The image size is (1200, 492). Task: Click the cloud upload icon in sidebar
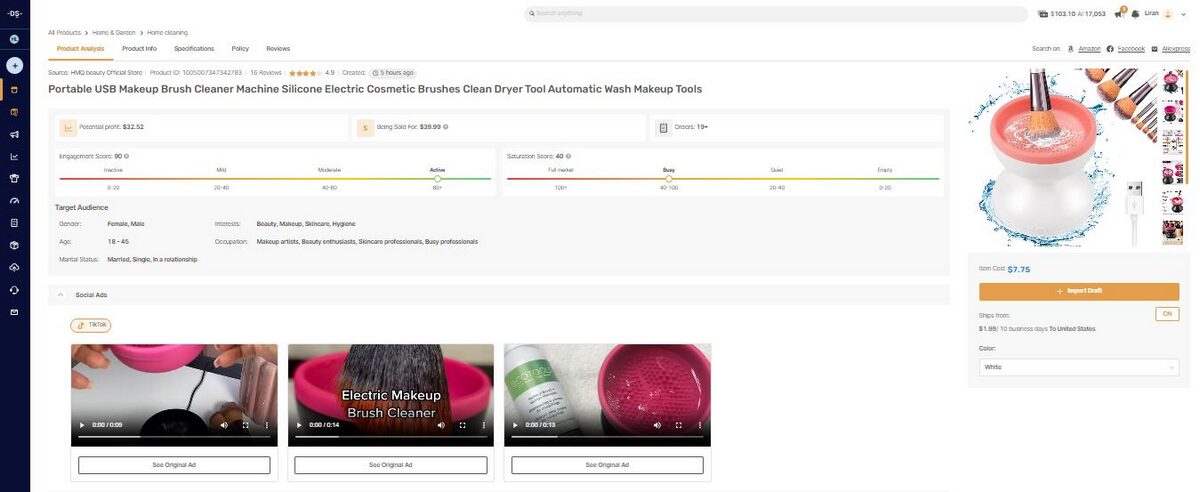coord(14,267)
